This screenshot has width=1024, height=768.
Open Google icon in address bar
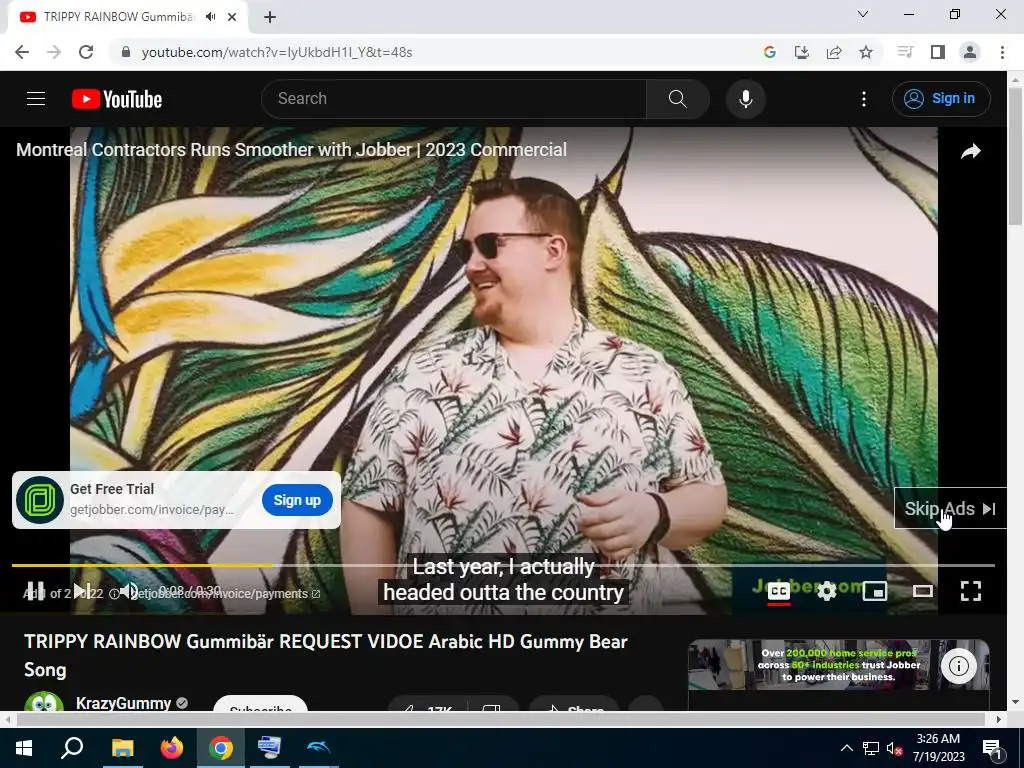pos(769,52)
